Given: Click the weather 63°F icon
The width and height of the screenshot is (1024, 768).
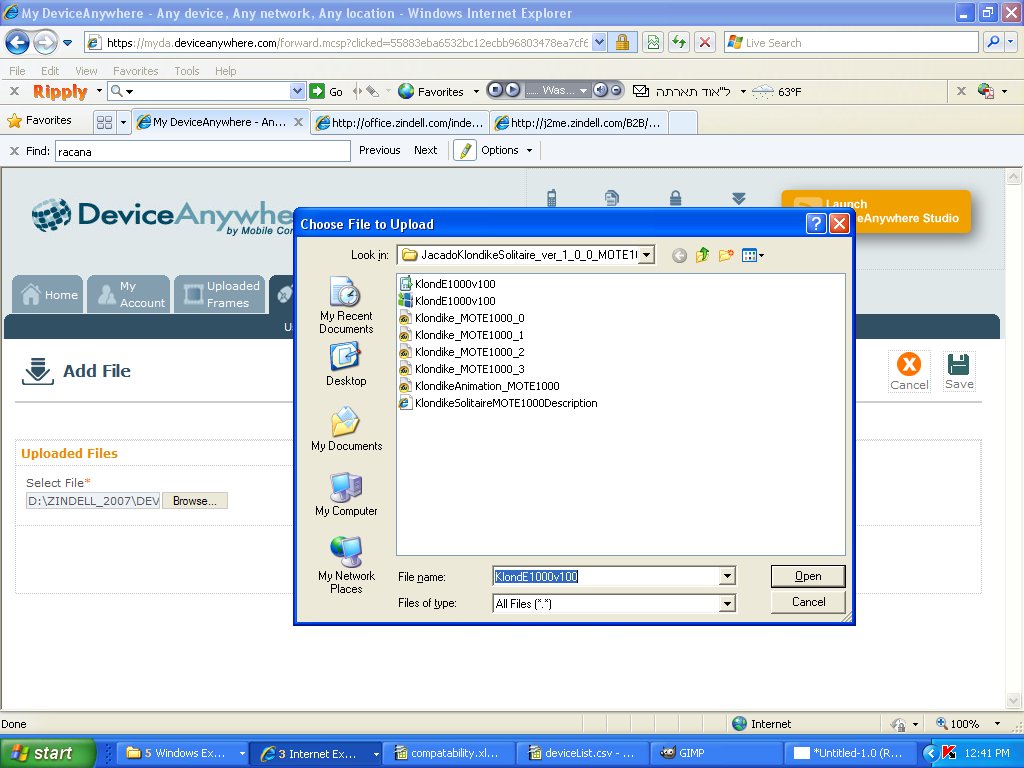Looking at the screenshot, I should [x=763, y=92].
